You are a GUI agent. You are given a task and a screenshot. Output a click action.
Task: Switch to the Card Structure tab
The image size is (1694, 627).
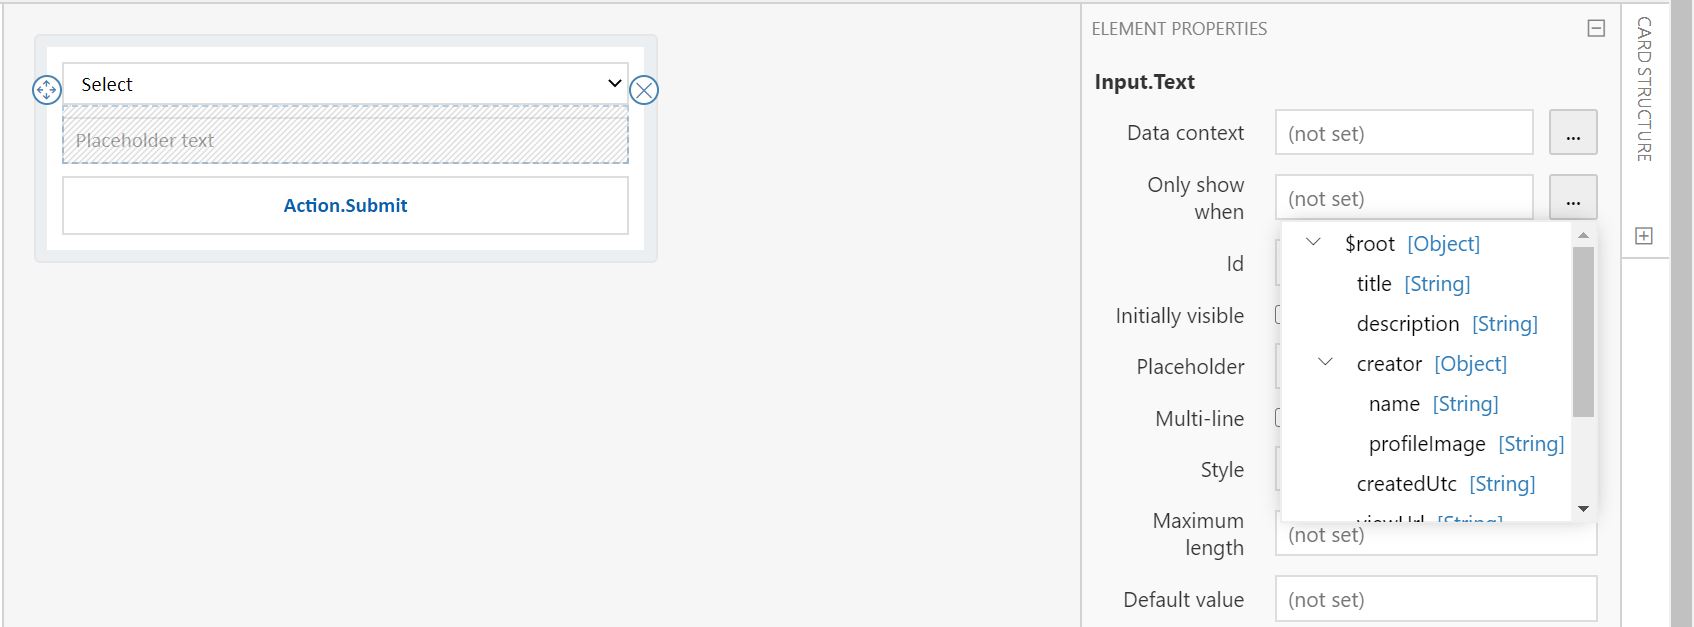tap(1644, 95)
